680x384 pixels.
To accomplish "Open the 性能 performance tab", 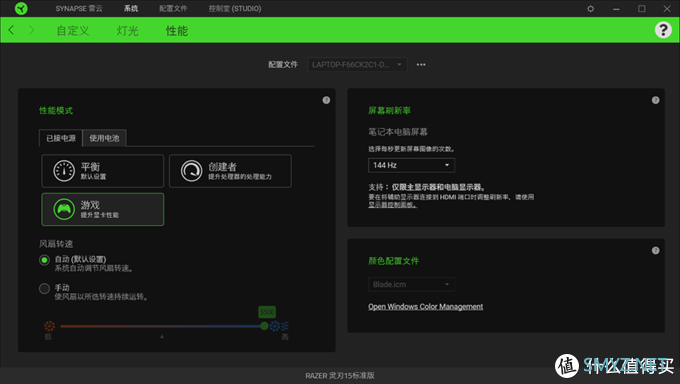I will coord(177,31).
